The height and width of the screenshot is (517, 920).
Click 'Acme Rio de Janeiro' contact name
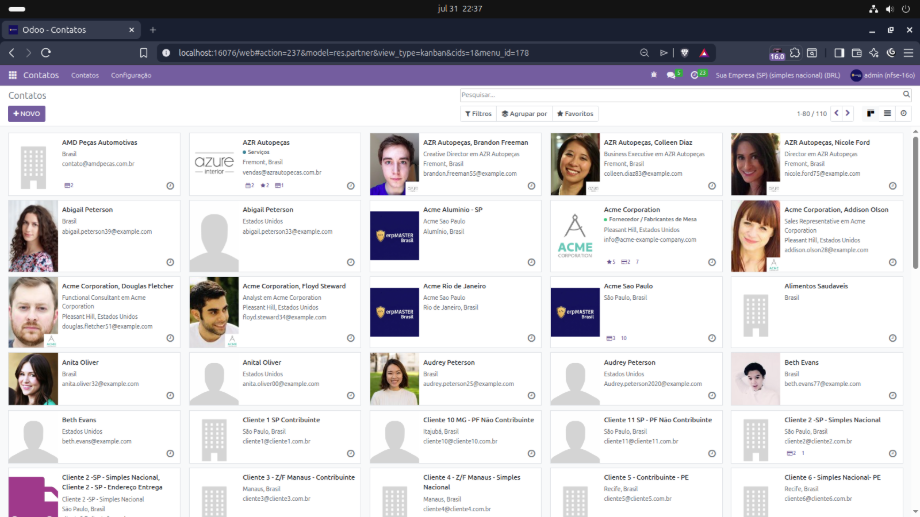[455, 286]
